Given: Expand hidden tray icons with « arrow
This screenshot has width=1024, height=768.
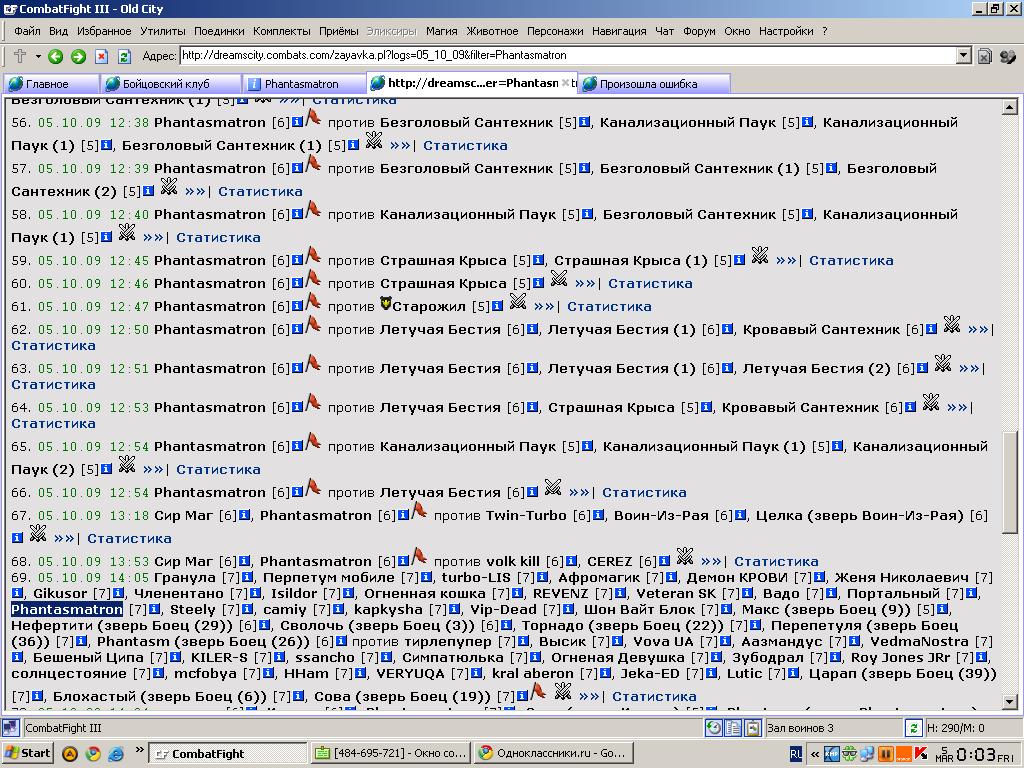Looking at the screenshot, I should click(814, 754).
